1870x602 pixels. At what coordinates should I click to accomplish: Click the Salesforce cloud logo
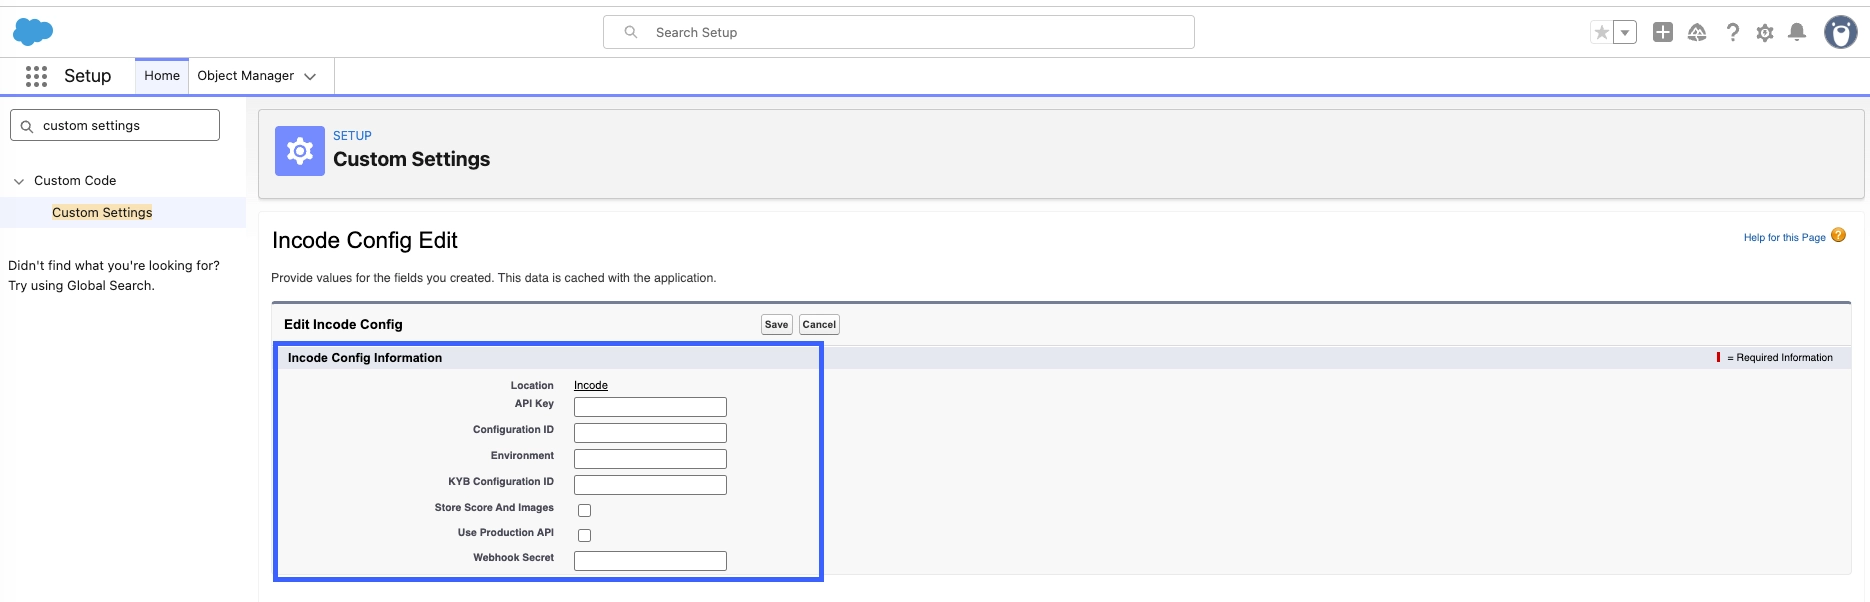point(33,32)
